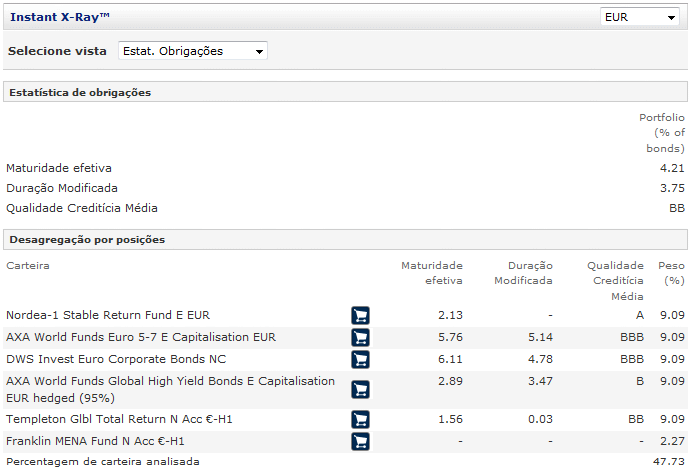693x471 pixels.
Task: Select AXA Euro 5-7 duration 5.14
Action: coord(540,337)
